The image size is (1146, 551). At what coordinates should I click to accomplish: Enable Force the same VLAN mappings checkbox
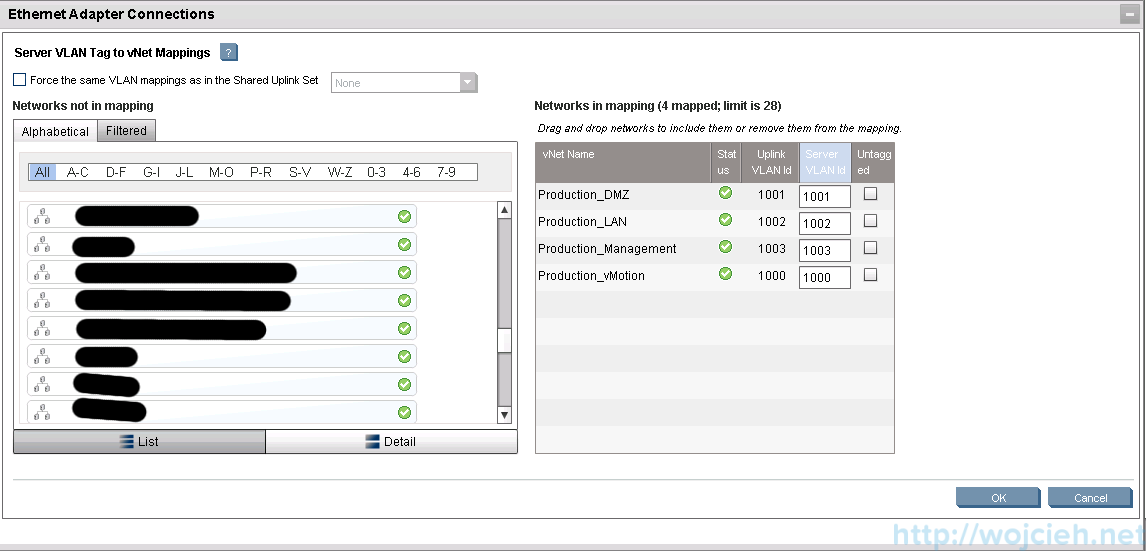pos(20,80)
